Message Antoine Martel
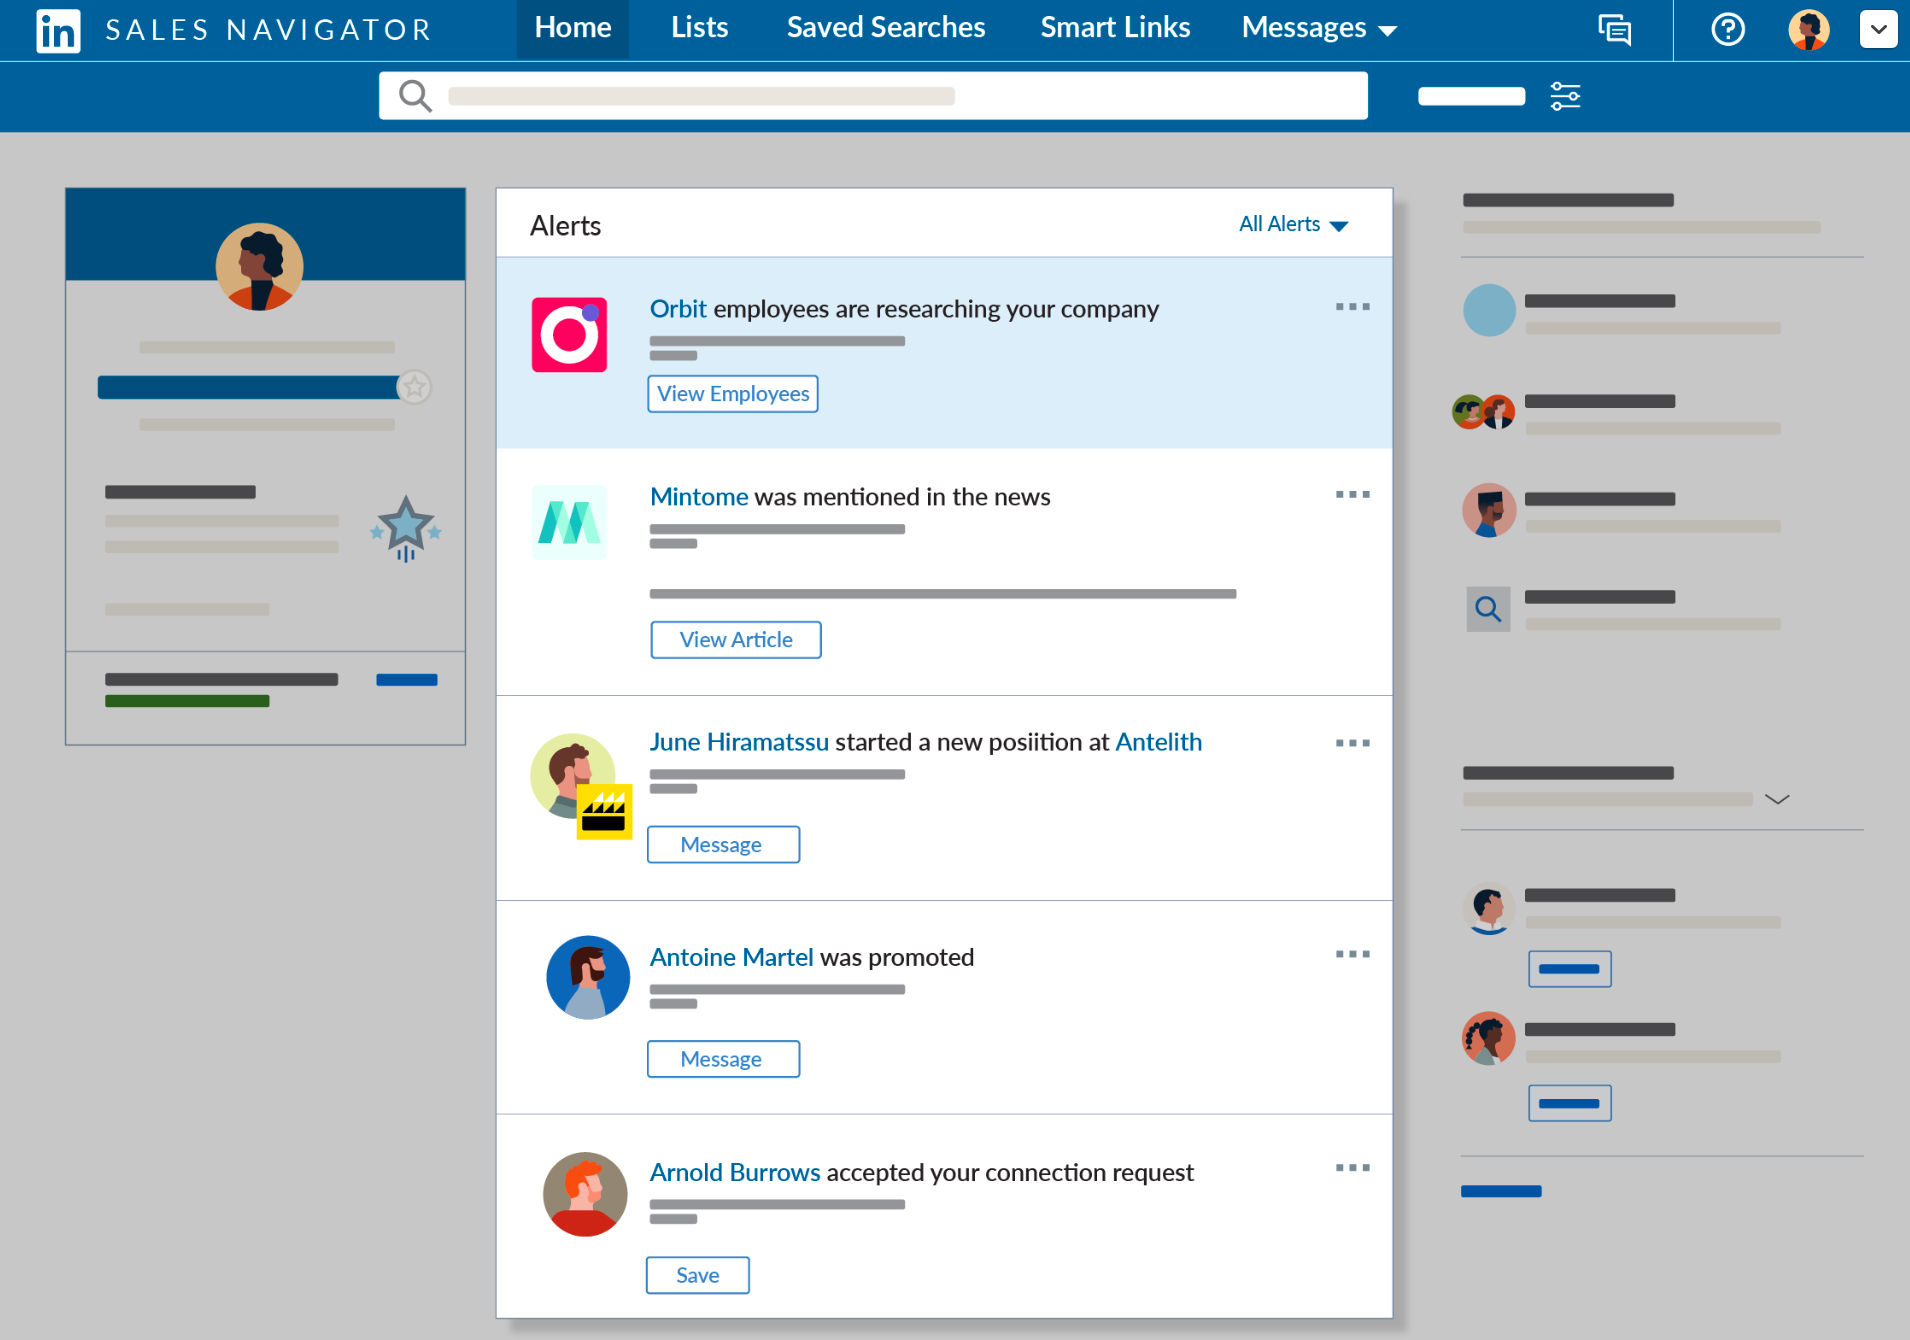1910x1340 pixels. click(x=723, y=1059)
